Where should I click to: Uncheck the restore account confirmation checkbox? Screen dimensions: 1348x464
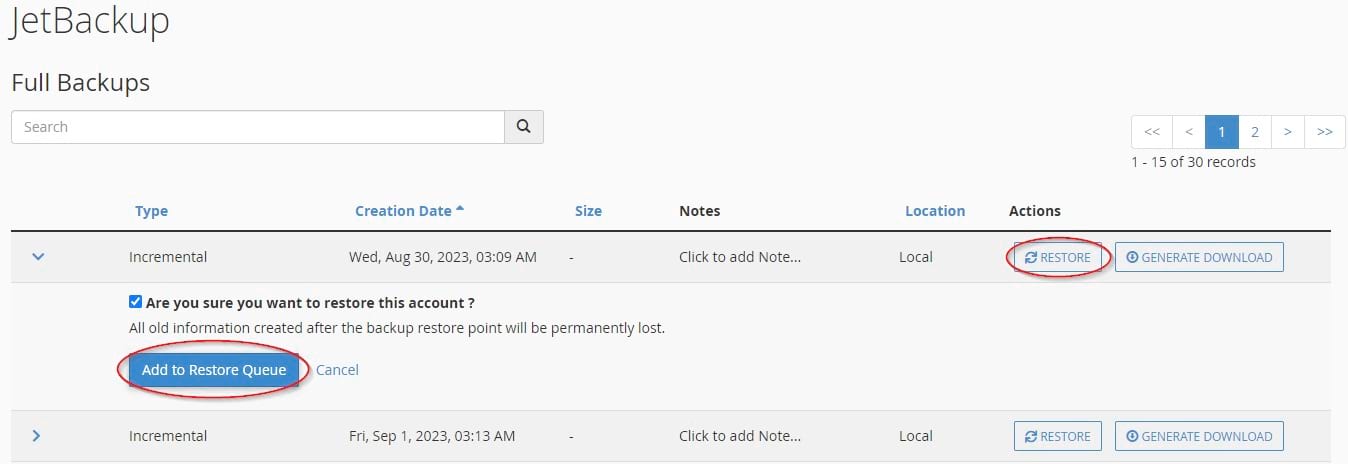pyautogui.click(x=135, y=302)
